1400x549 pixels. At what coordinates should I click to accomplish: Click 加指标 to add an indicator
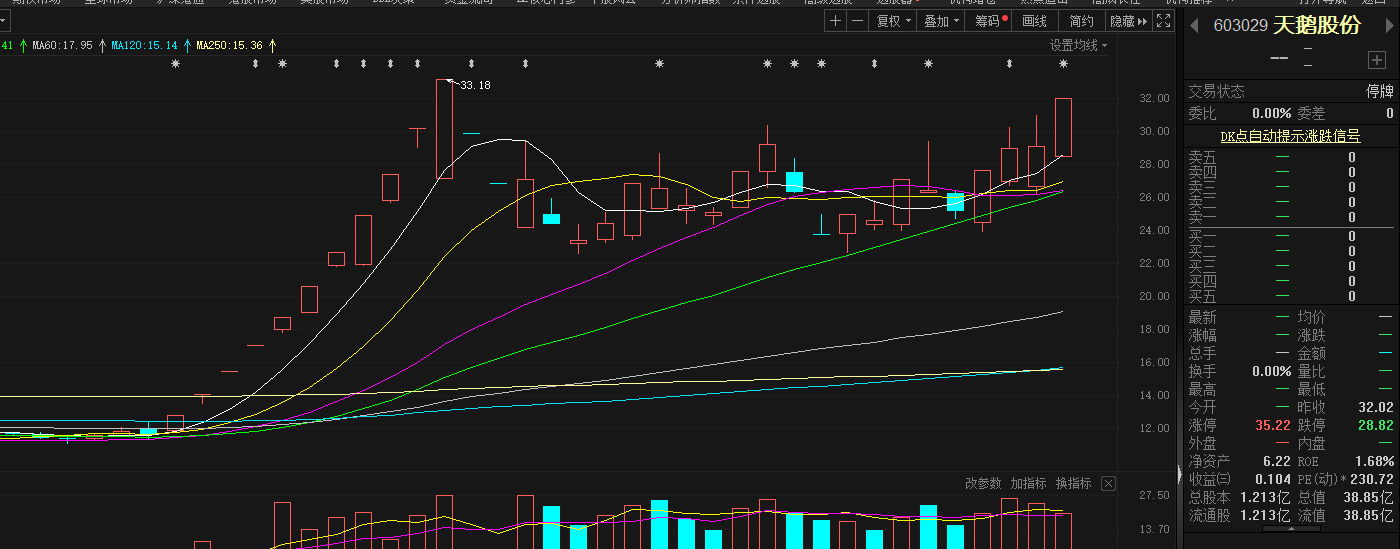coord(1028,484)
